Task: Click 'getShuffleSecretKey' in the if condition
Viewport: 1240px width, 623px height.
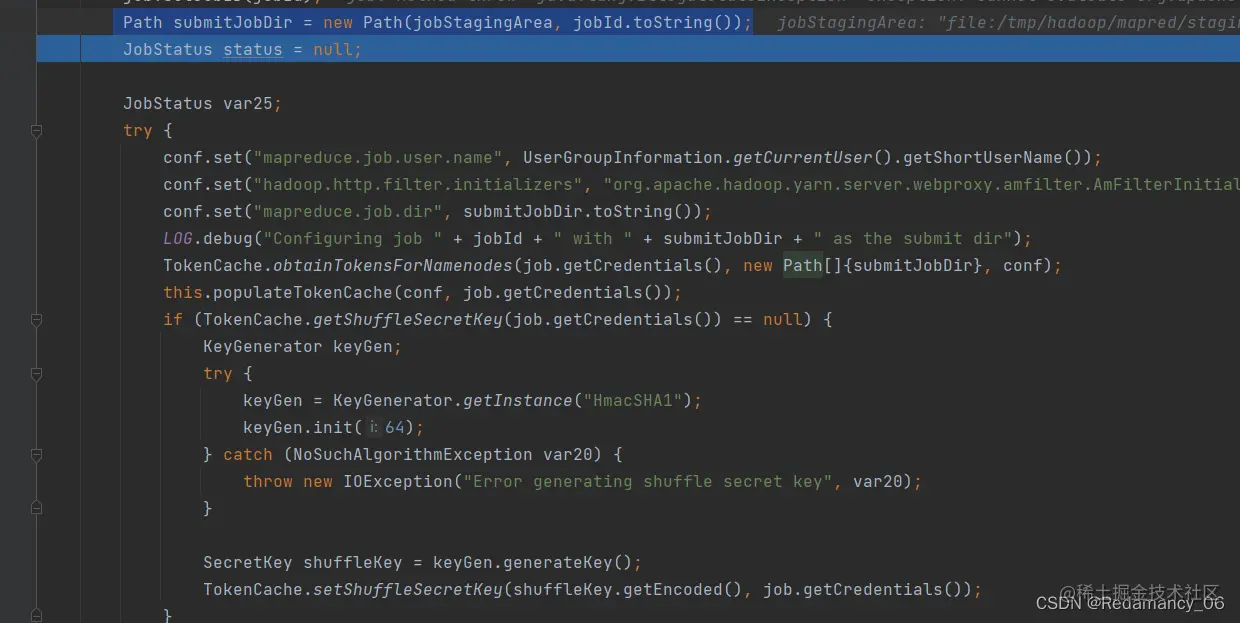Action: [x=407, y=320]
